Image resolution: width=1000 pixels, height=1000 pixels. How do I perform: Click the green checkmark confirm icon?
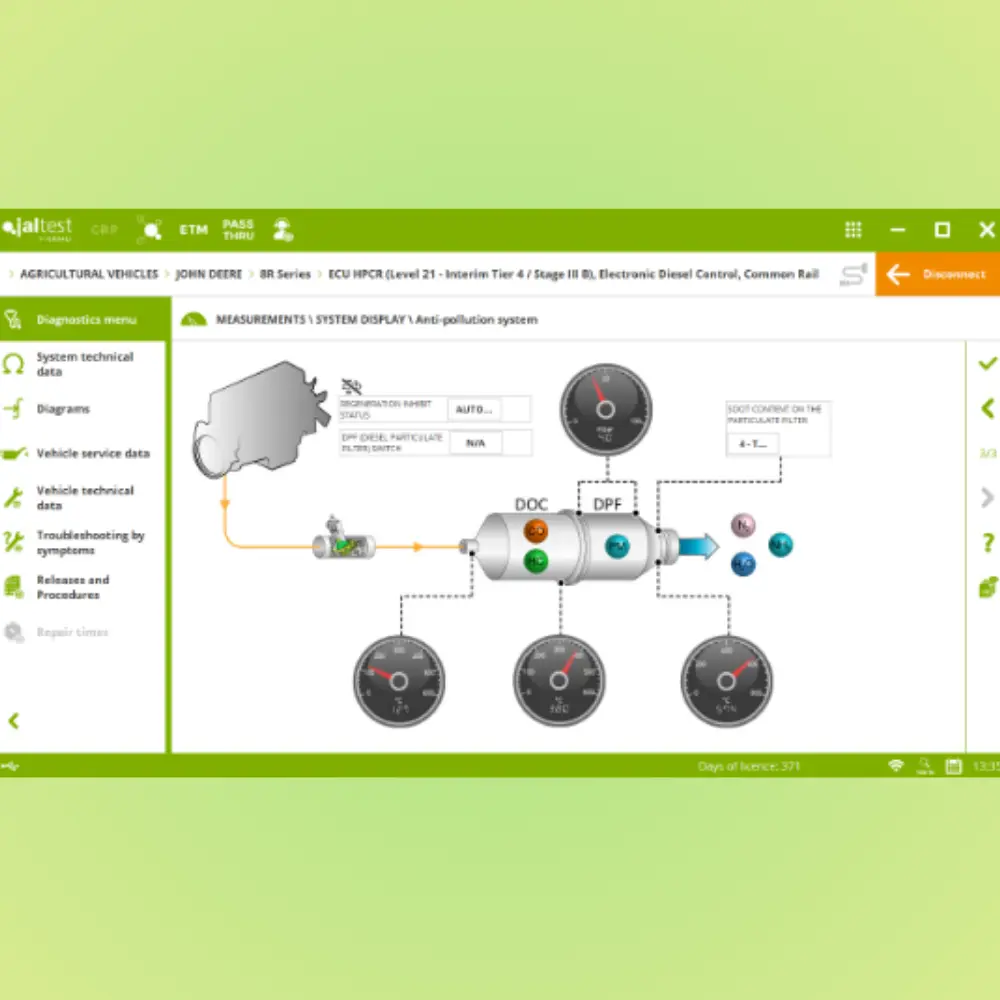tap(987, 364)
